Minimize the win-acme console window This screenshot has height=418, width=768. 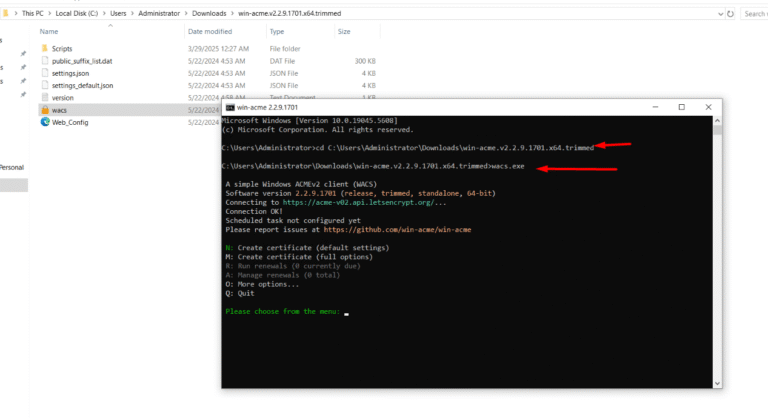(x=655, y=107)
